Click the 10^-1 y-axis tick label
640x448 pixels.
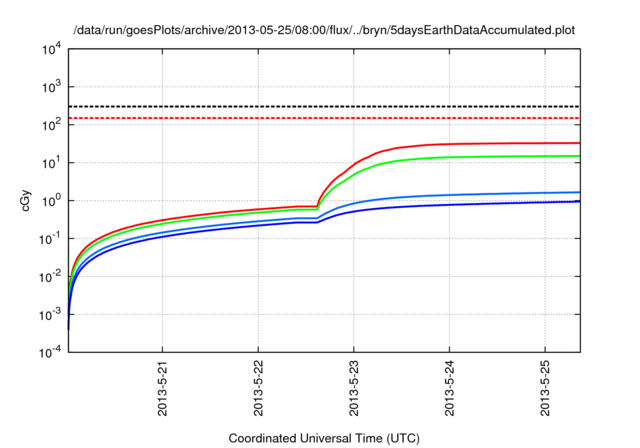[50, 238]
